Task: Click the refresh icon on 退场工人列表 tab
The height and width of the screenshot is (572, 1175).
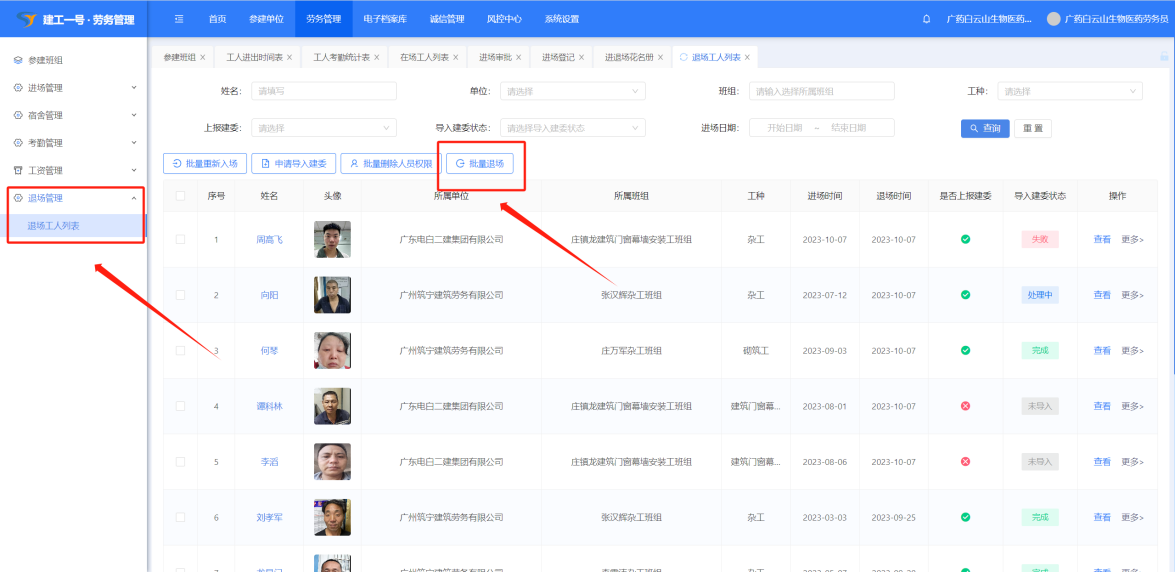Action: pyautogui.click(x=684, y=57)
